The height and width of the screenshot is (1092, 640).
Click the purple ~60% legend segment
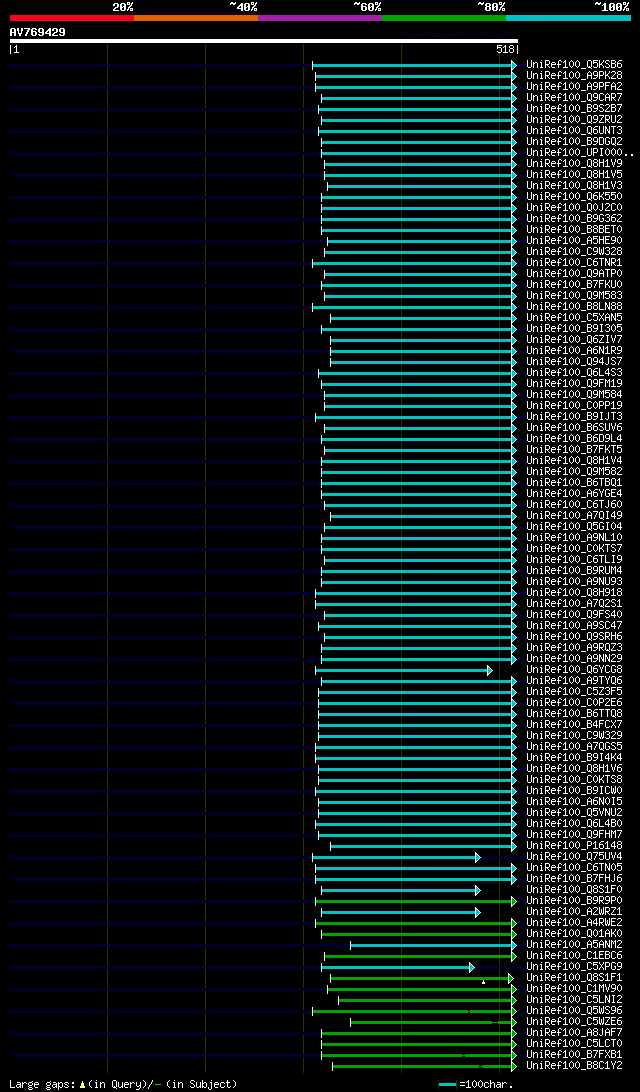click(320, 17)
